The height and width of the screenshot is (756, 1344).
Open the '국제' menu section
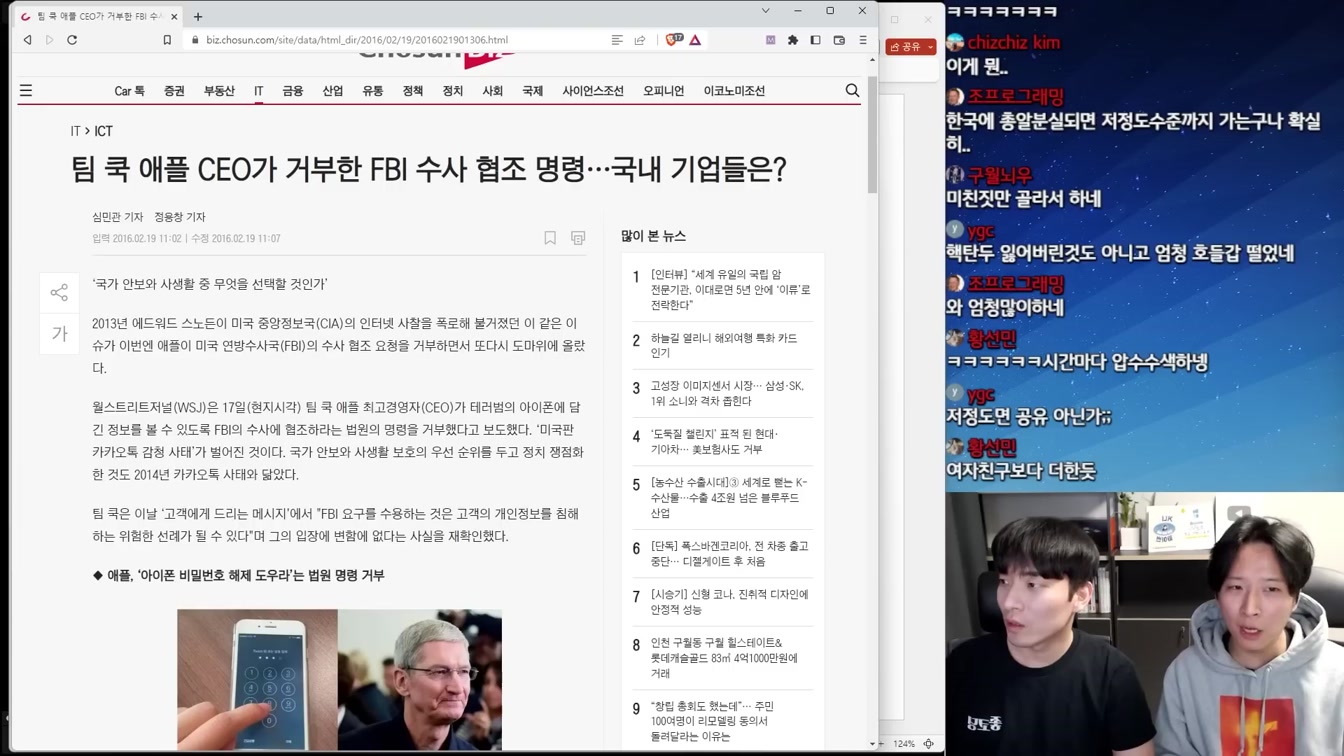pos(533,91)
